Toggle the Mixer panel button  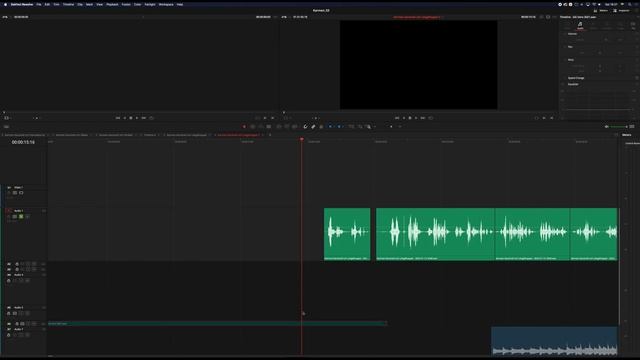point(601,11)
